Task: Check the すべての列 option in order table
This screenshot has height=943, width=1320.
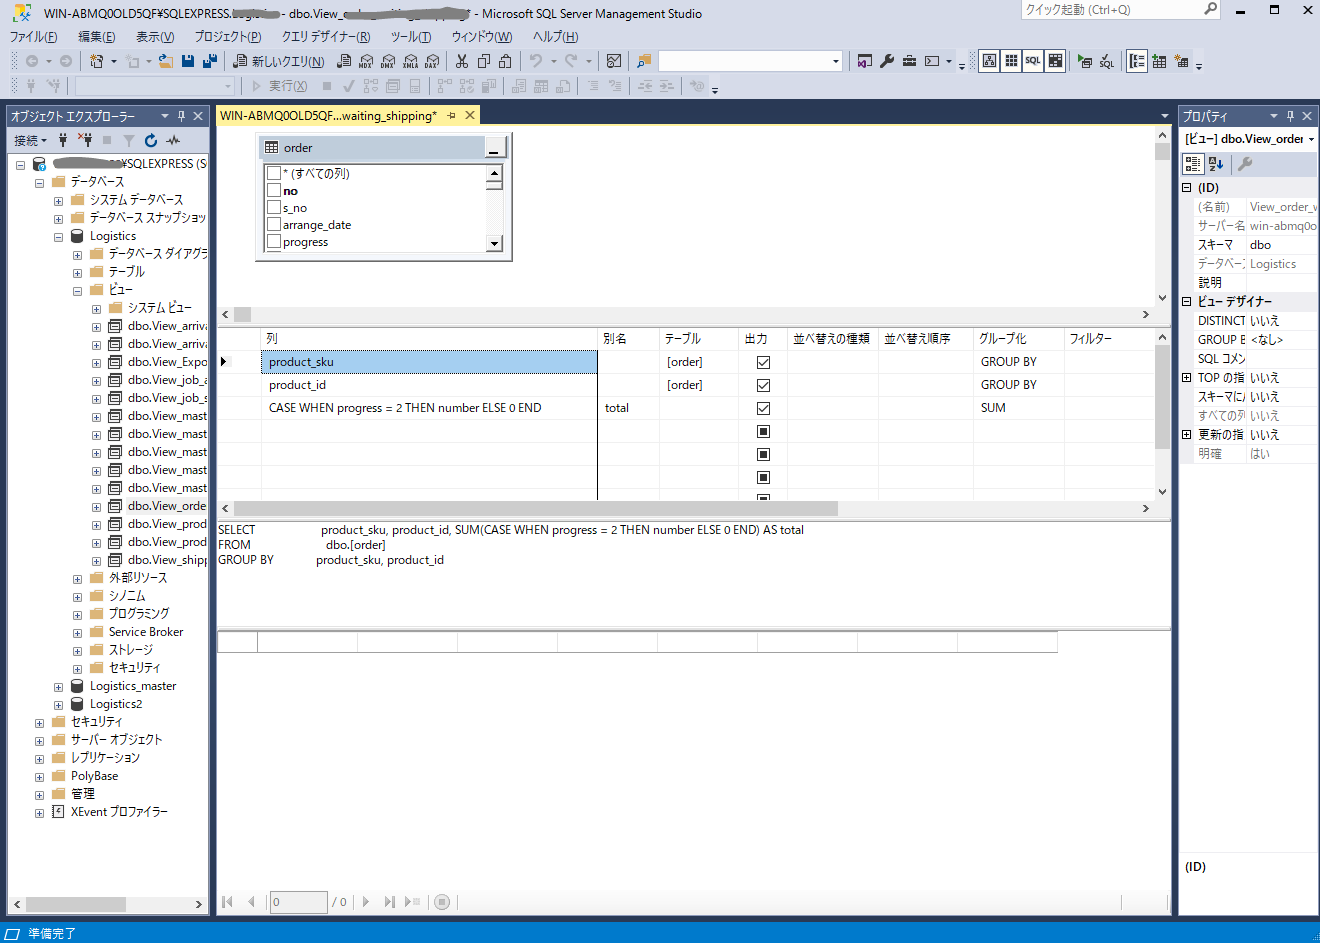Action: tap(274, 172)
